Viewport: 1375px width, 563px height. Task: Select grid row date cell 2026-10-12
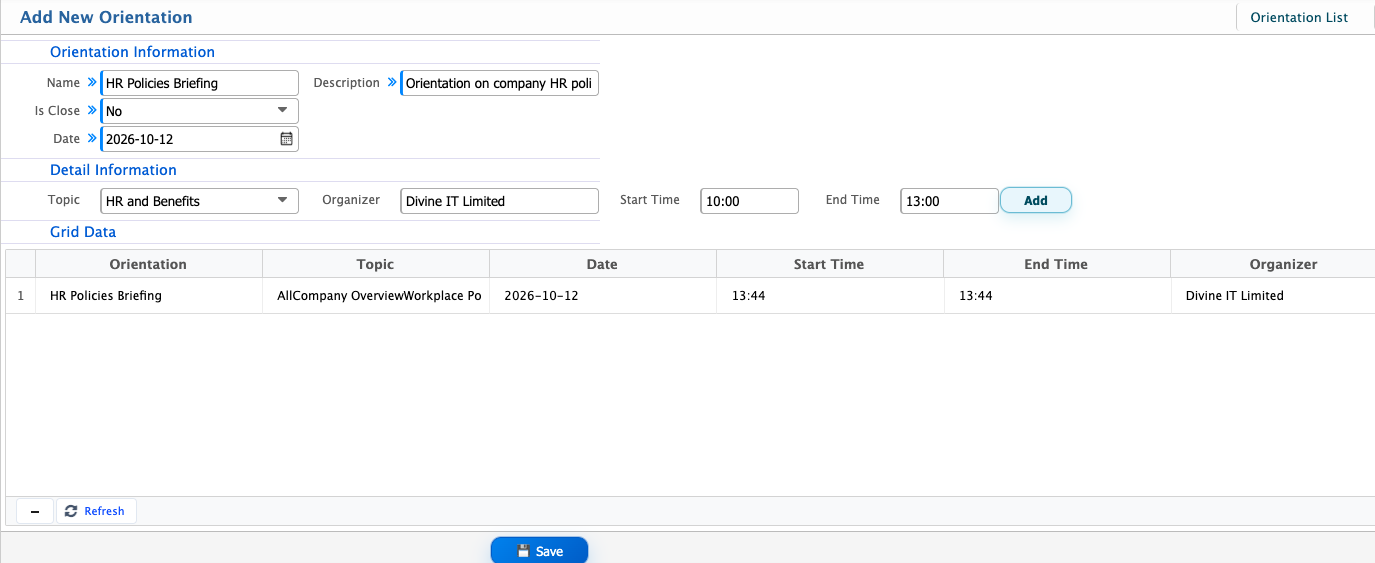click(x=603, y=296)
